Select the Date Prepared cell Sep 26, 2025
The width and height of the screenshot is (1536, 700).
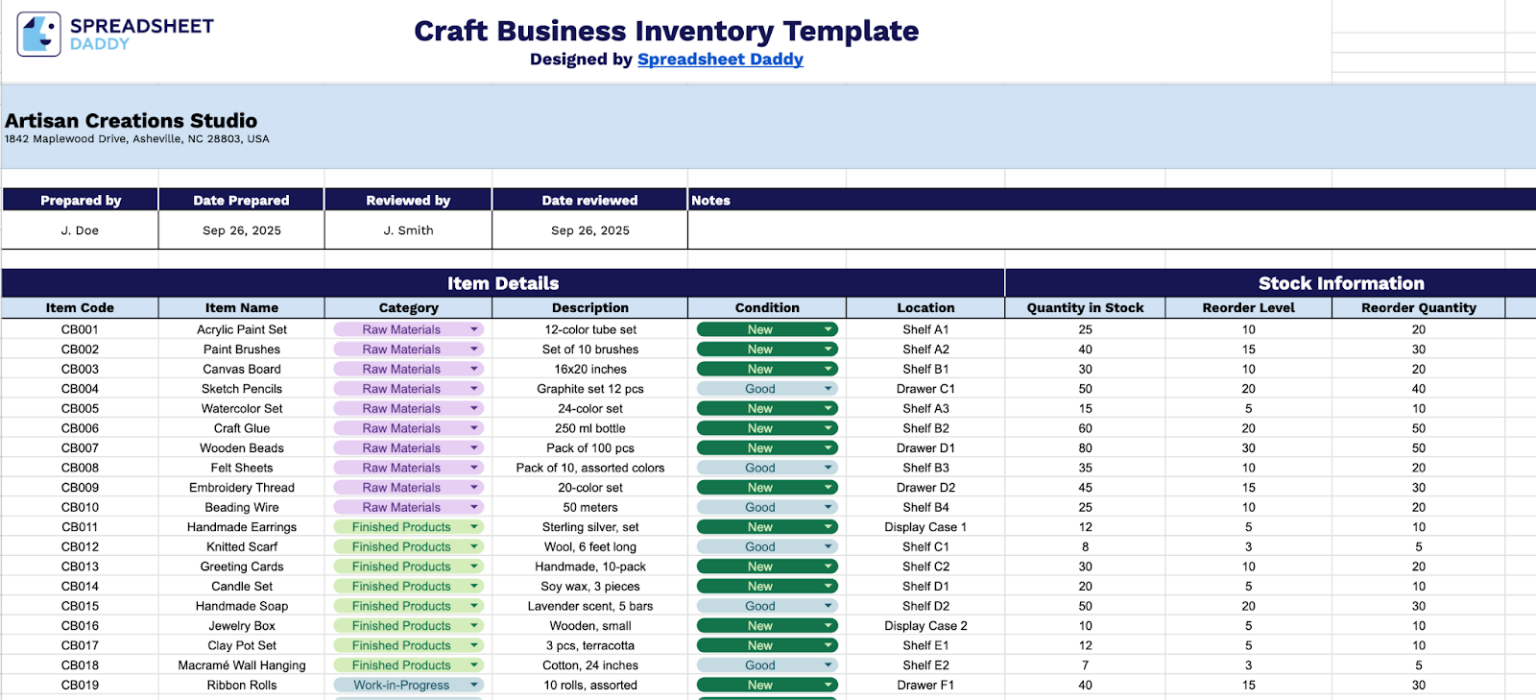pyautogui.click(x=240, y=230)
